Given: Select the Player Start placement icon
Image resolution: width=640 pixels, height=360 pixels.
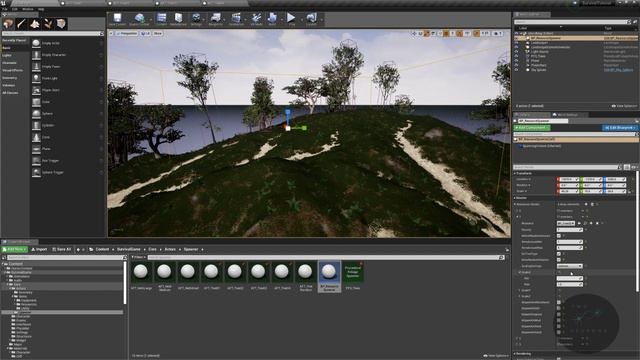Looking at the screenshot, I should (36, 90).
